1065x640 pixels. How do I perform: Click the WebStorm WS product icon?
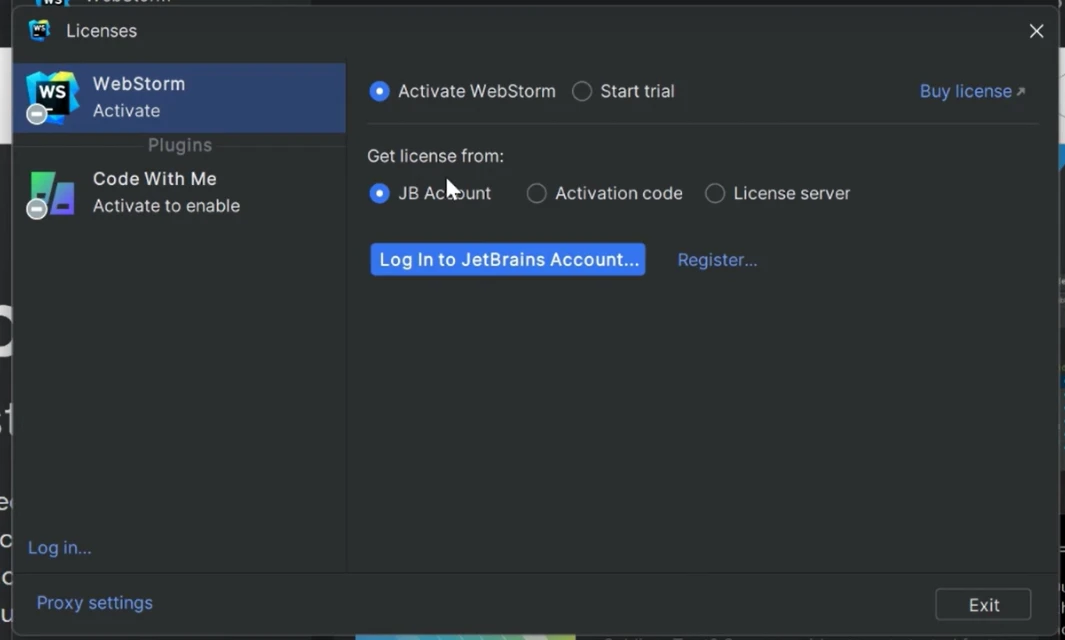coord(52,96)
